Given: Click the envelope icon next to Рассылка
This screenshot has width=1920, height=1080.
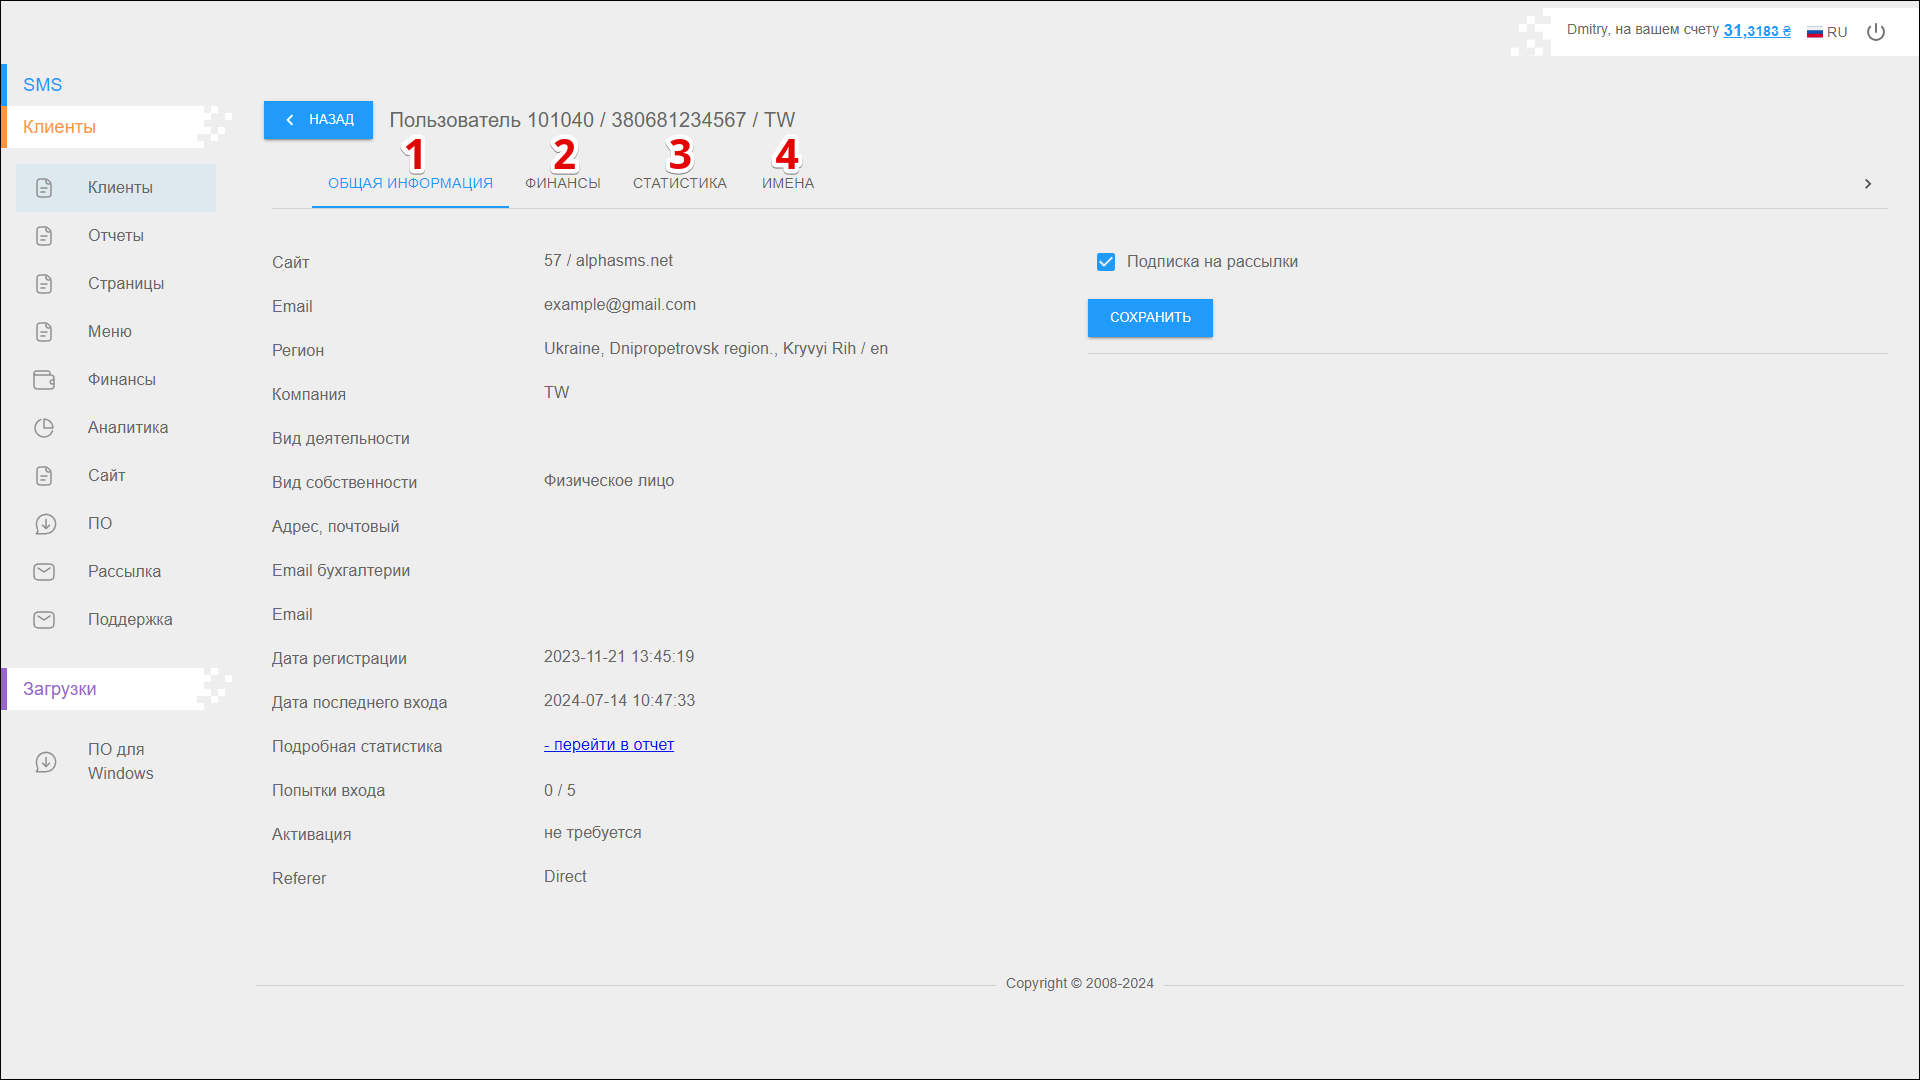Looking at the screenshot, I should [x=44, y=572].
